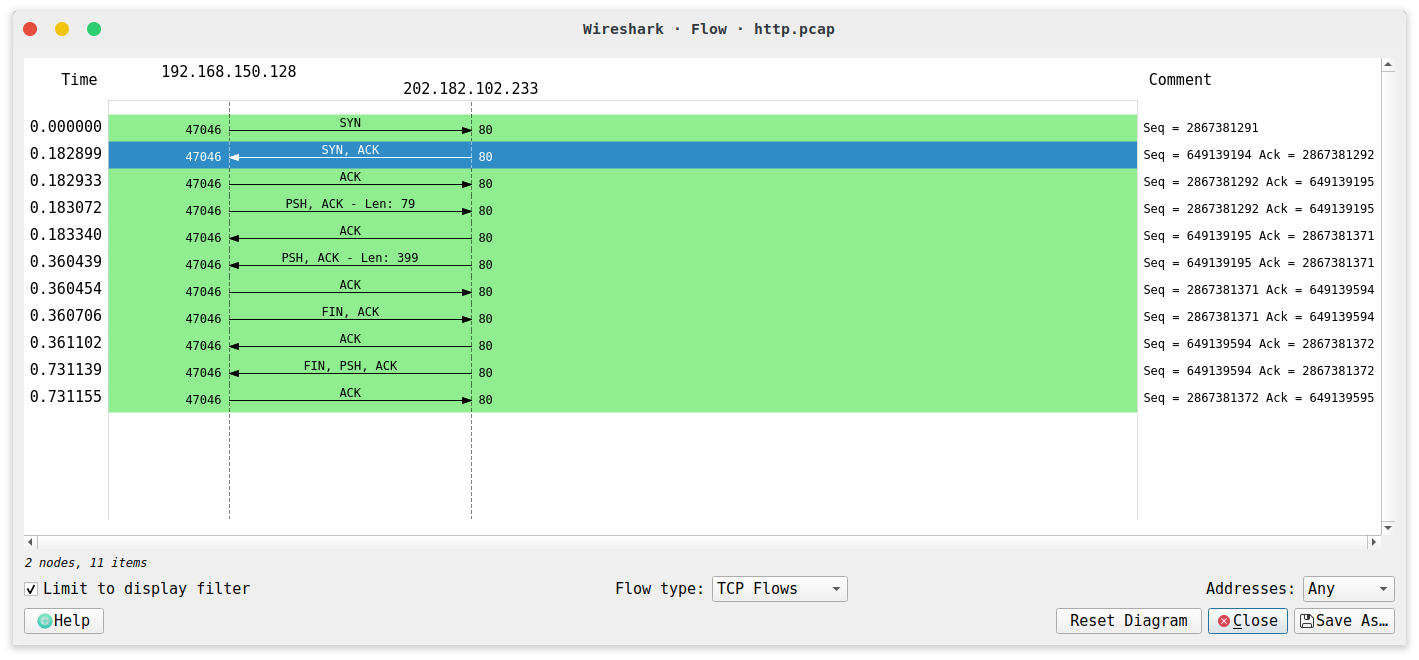The height and width of the screenshot is (660, 1419).
Task: Select the SYN, ACK flow row
Action: (x=622, y=155)
